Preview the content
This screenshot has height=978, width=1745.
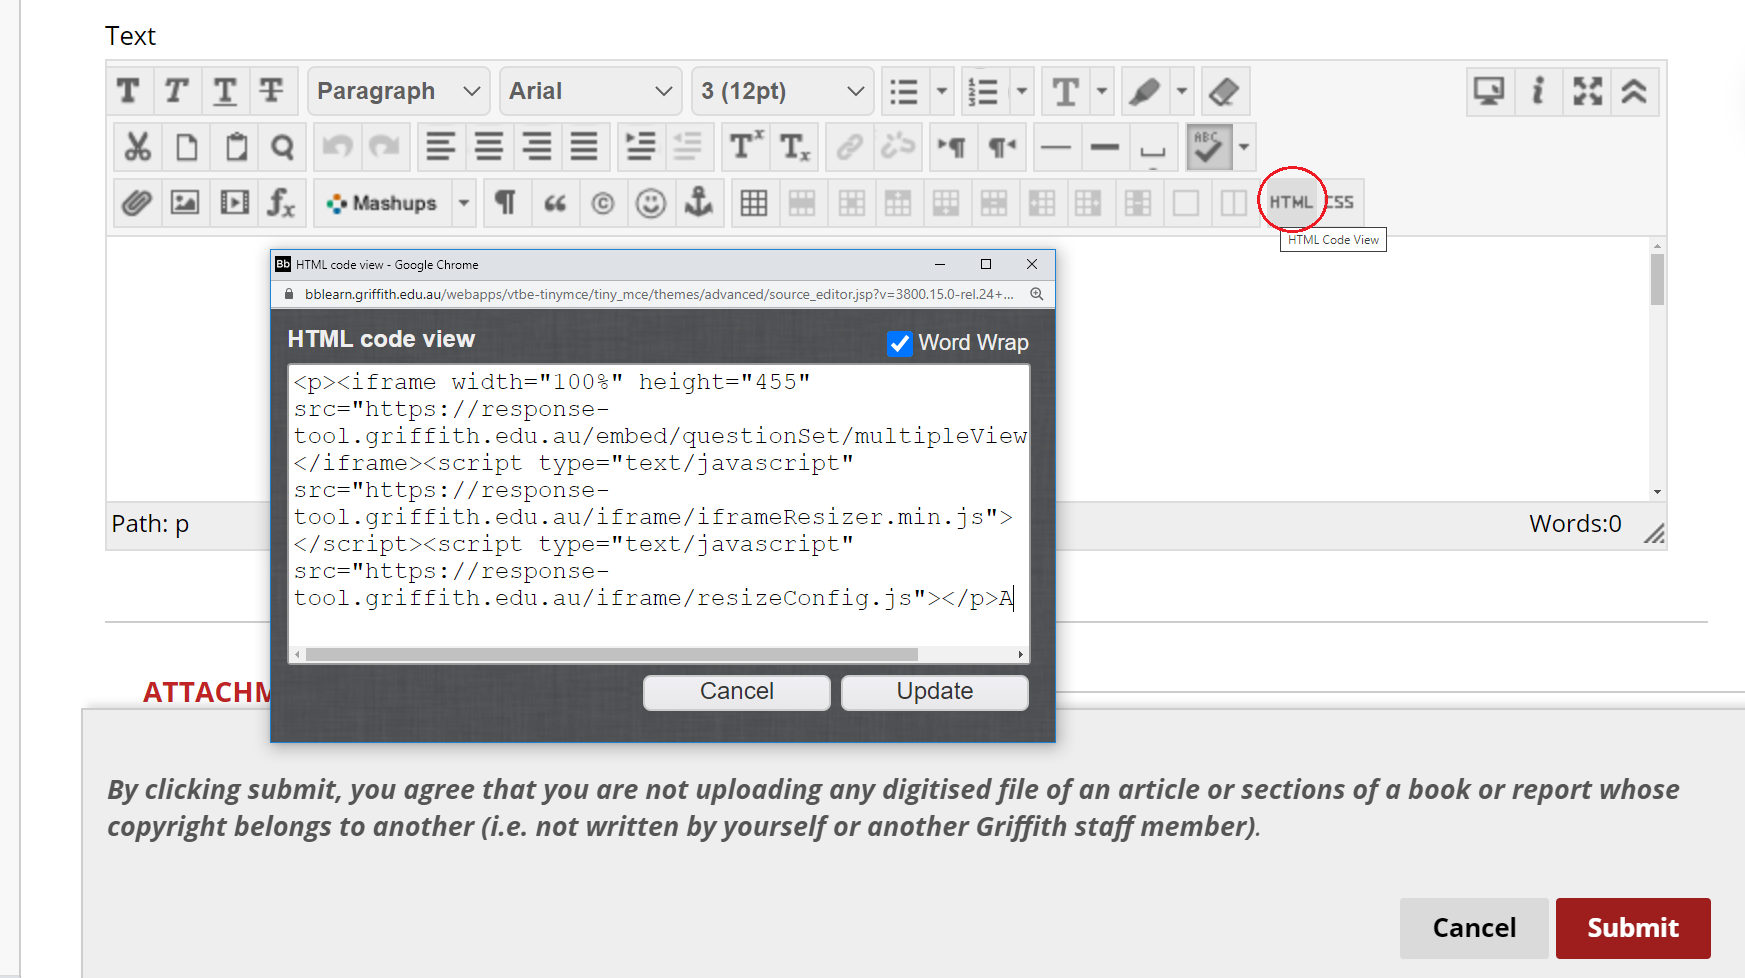point(1490,92)
